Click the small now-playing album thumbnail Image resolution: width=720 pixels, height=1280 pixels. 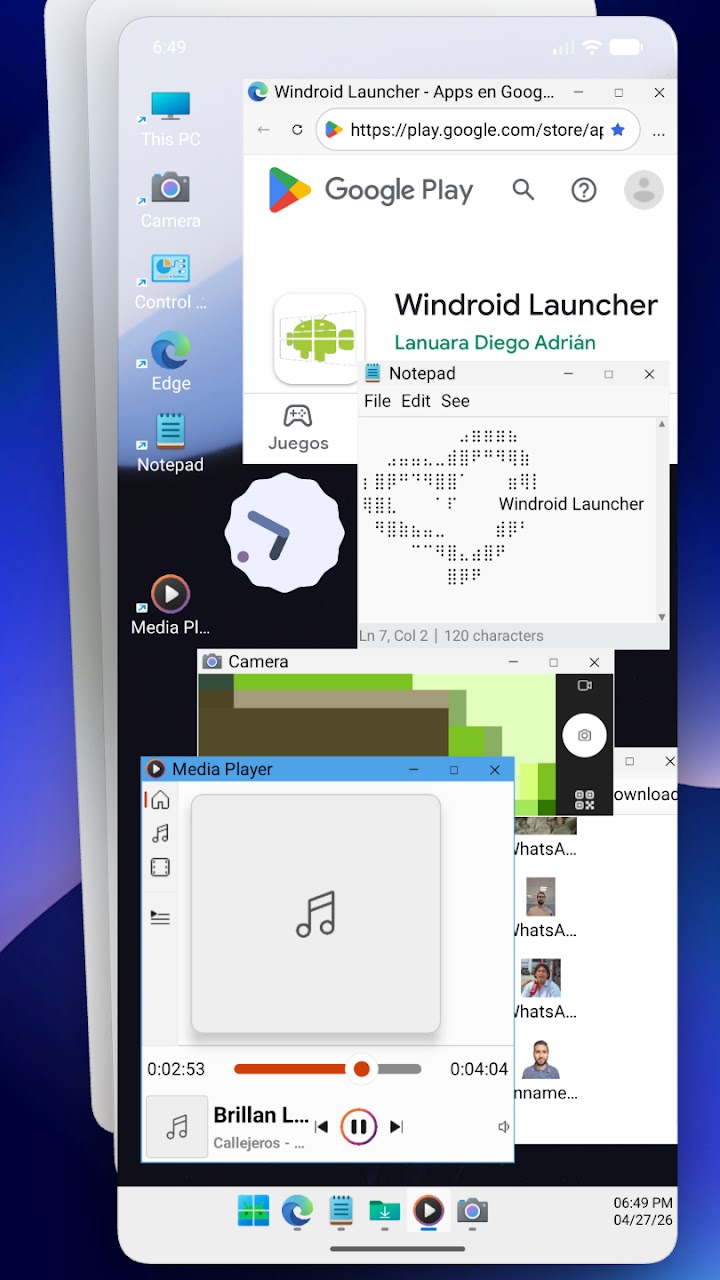177,1127
